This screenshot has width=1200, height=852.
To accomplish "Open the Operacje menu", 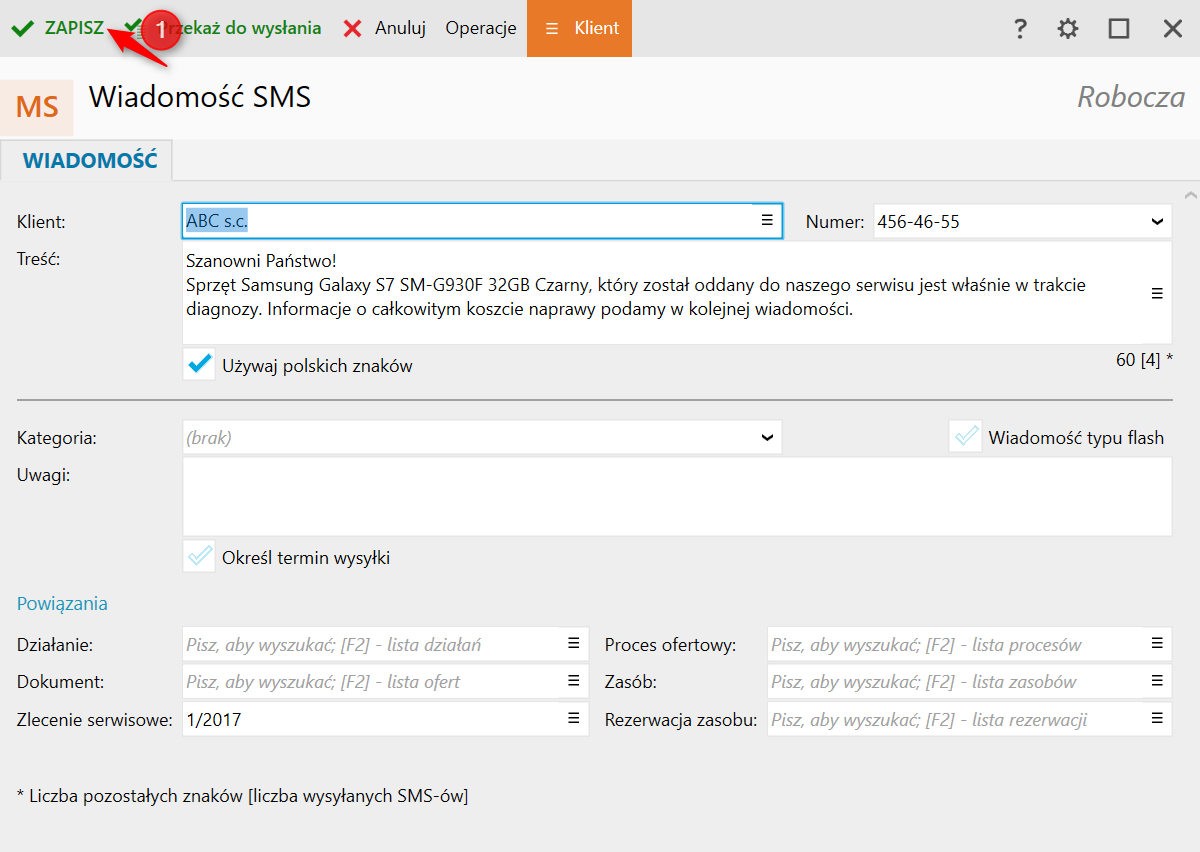I will (x=481, y=28).
